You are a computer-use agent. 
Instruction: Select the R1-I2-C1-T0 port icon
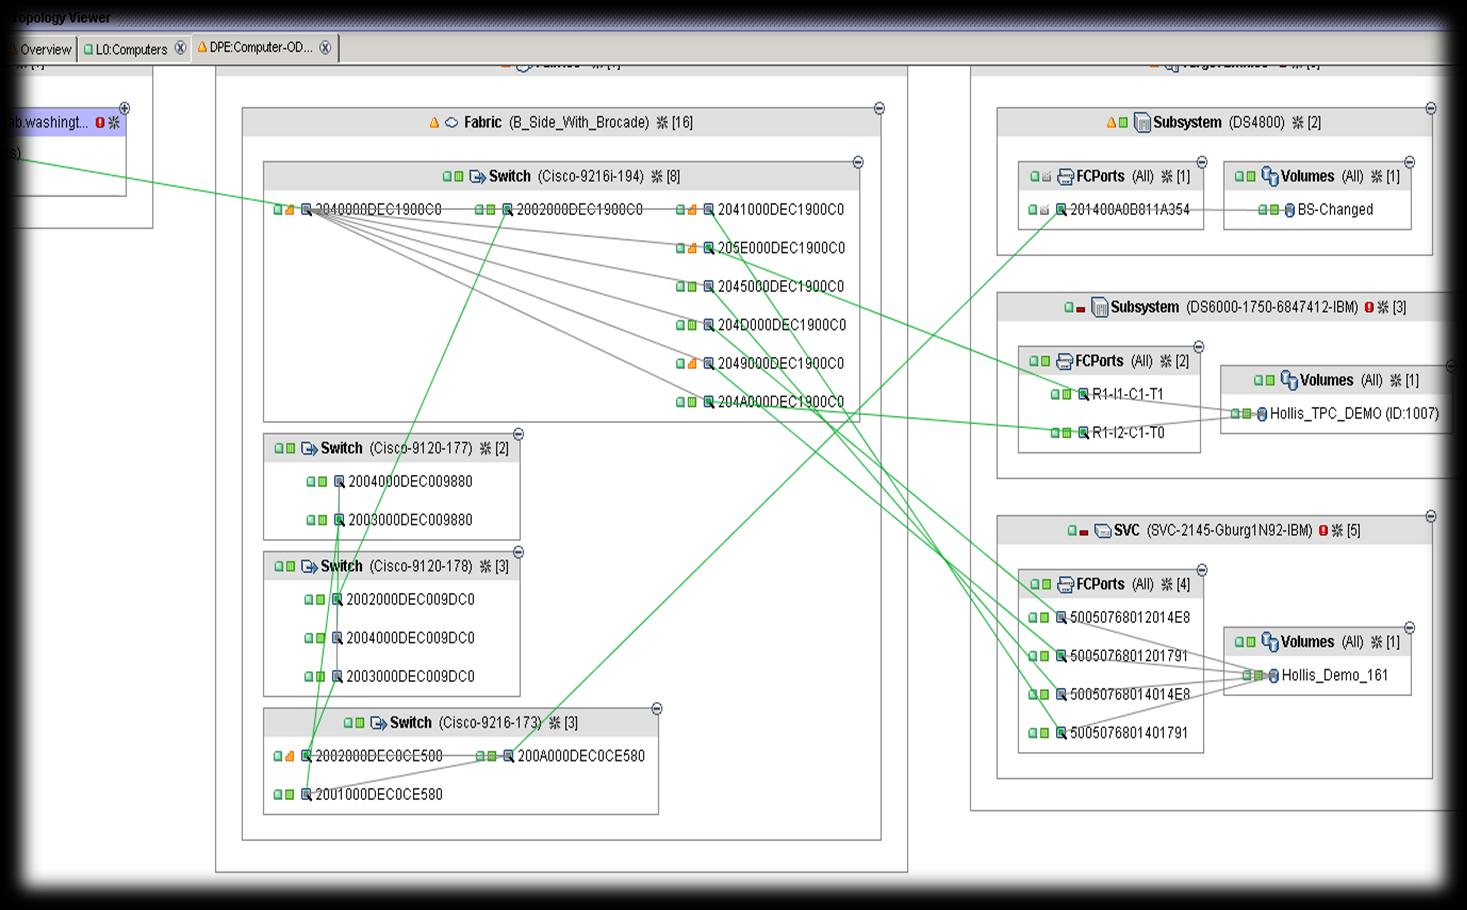point(1084,433)
